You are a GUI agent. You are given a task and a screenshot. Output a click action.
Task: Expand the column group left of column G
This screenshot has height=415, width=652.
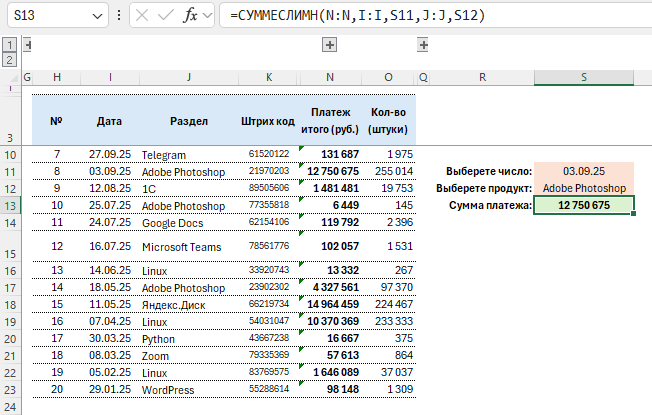(27, 45)
